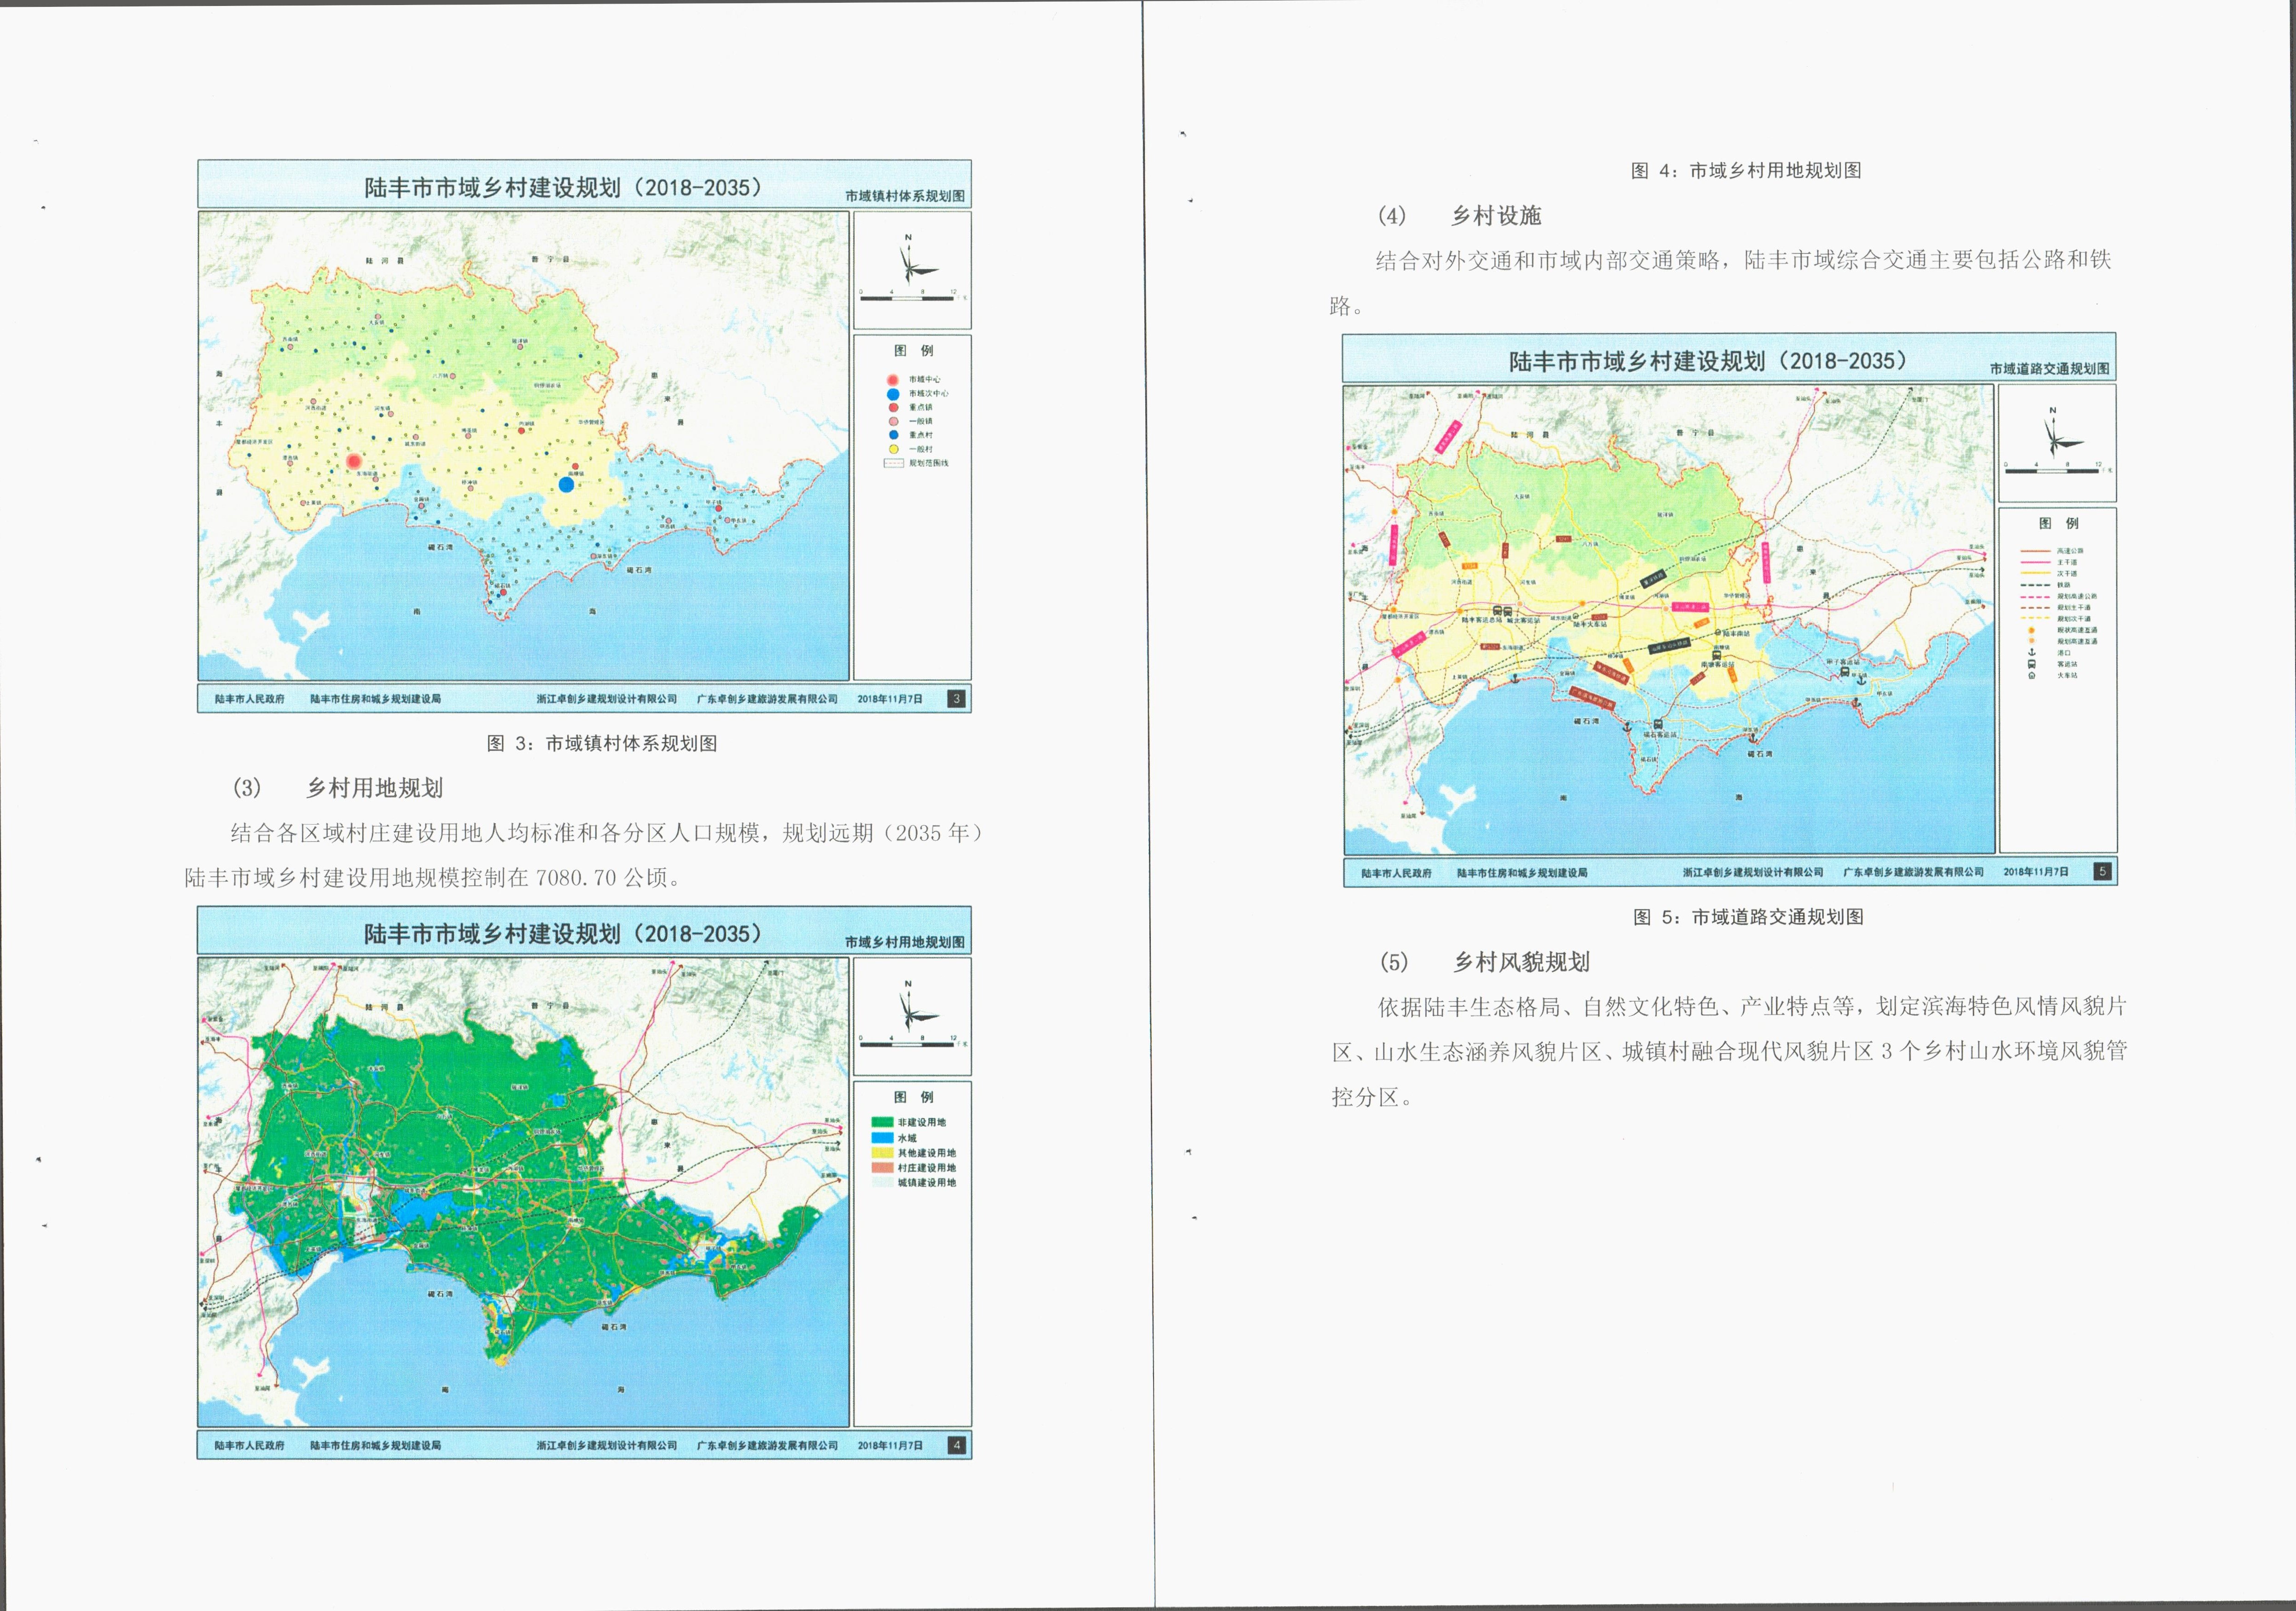
Task: Click the page number 3 box on first map
Action: [957, 698]
